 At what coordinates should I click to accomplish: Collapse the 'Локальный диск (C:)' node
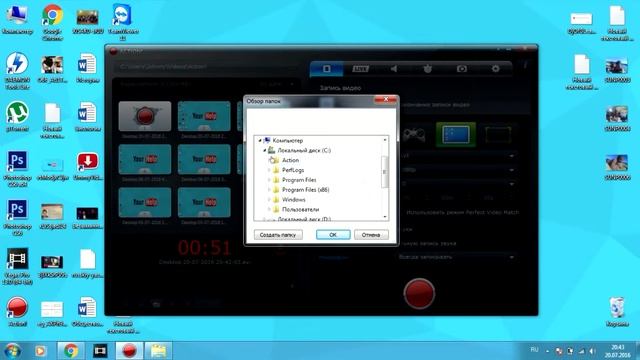pyautogui.click(x=264, y=150)
